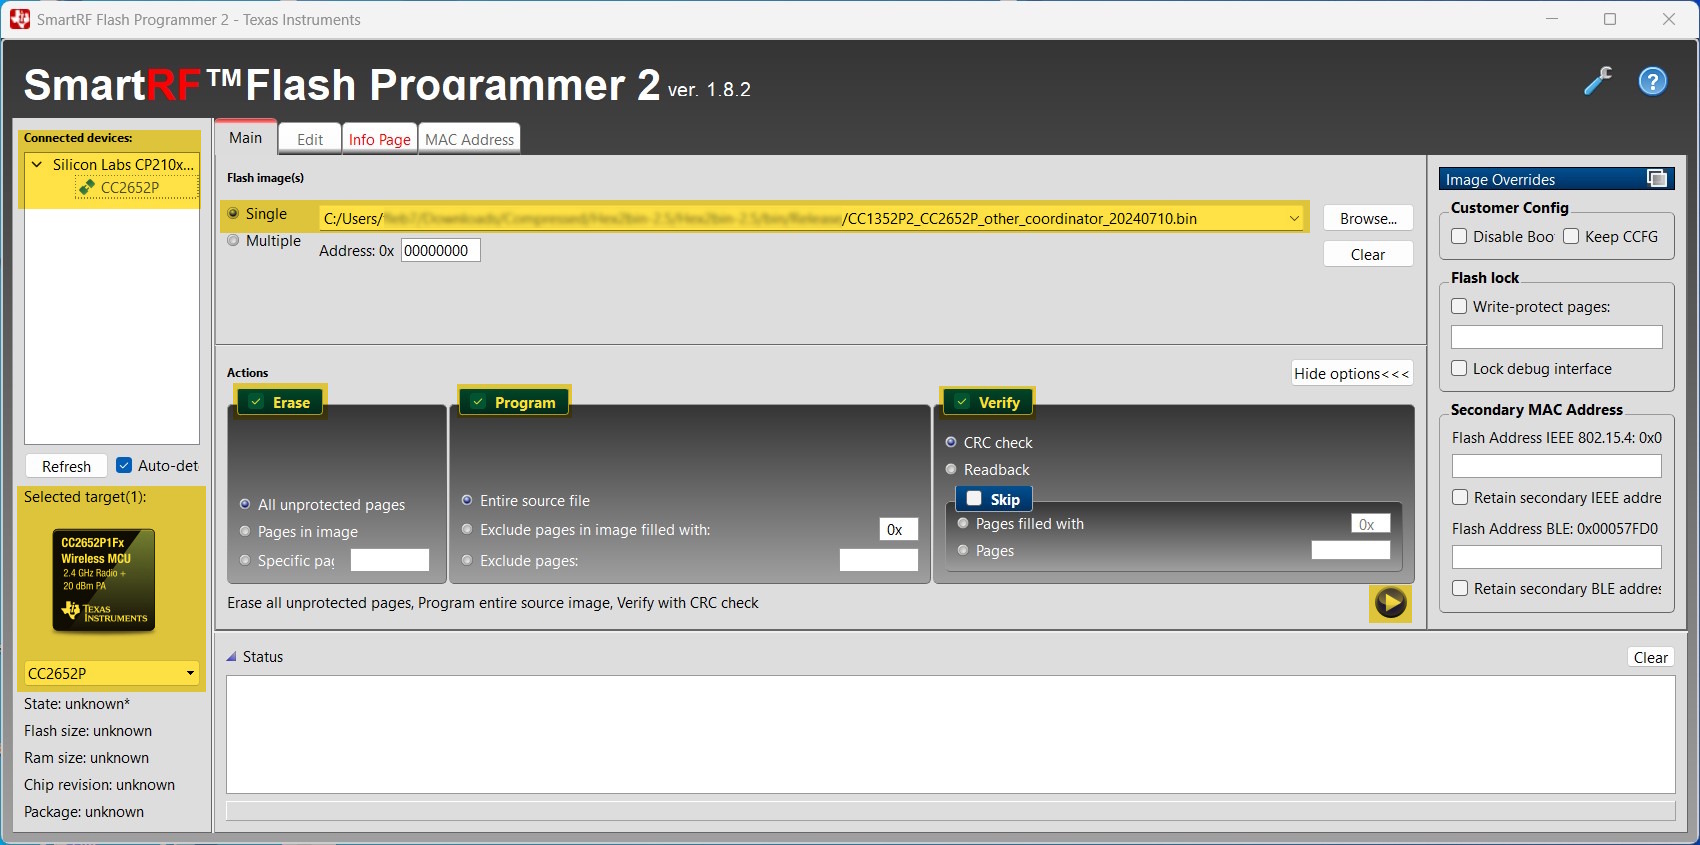Click Hide options button
The height and width of the screenshot is (845, 1700).
coord(1352,373)
